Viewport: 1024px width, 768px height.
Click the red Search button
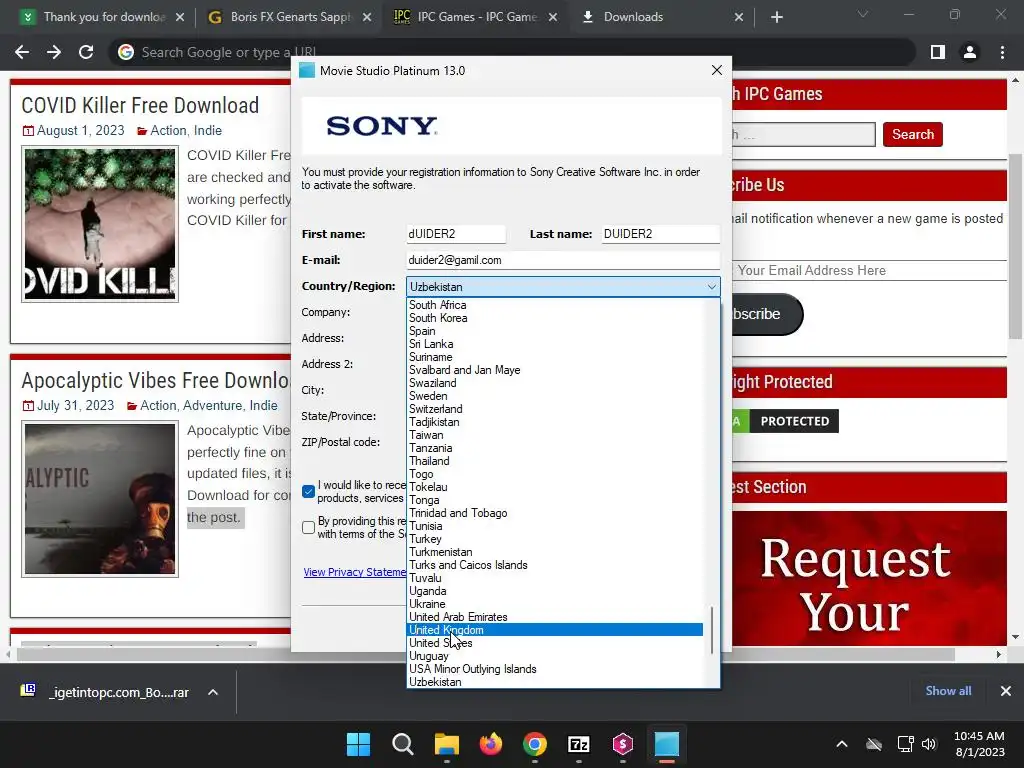tap(912, 135)
